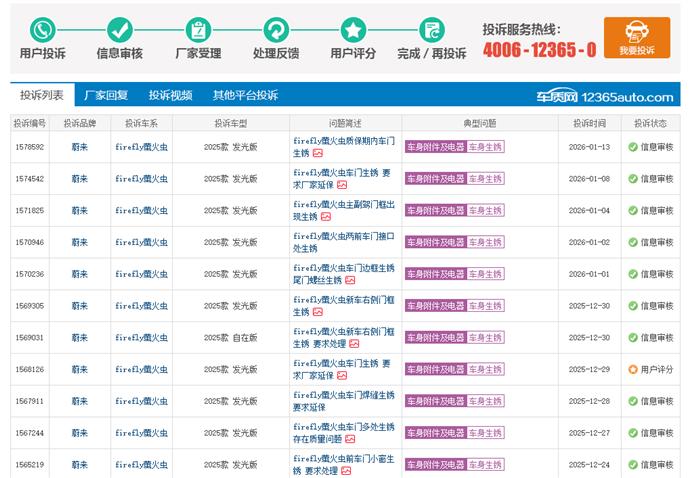700x478 pixels.
Task: Click the 完成/再投诉 step icon
Action: pos(431,29)
